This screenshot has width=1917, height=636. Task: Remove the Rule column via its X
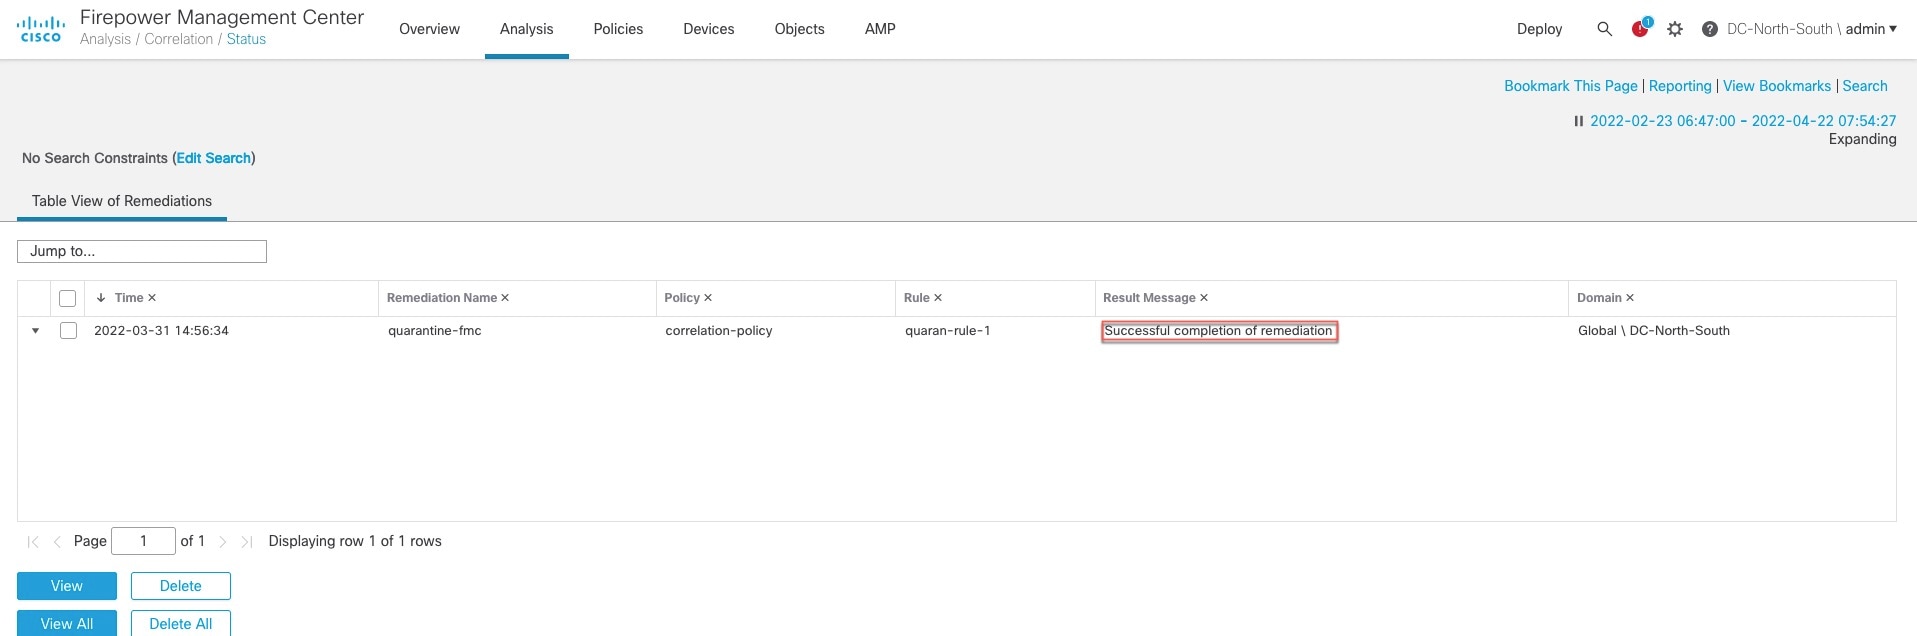tap(938, 298)
